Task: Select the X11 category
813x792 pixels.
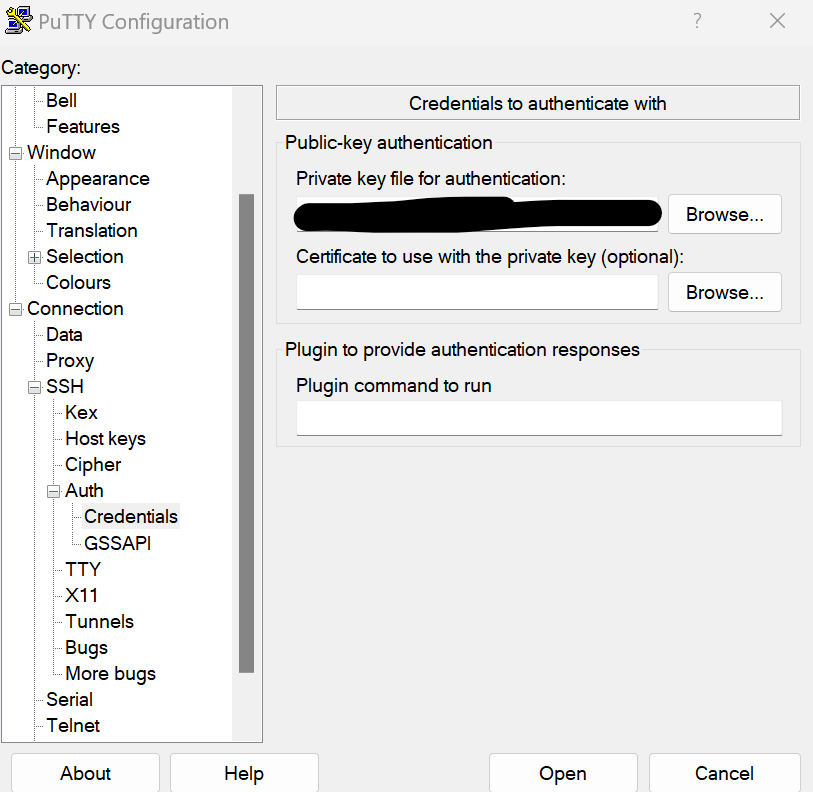Action: (x=81, y=595)
